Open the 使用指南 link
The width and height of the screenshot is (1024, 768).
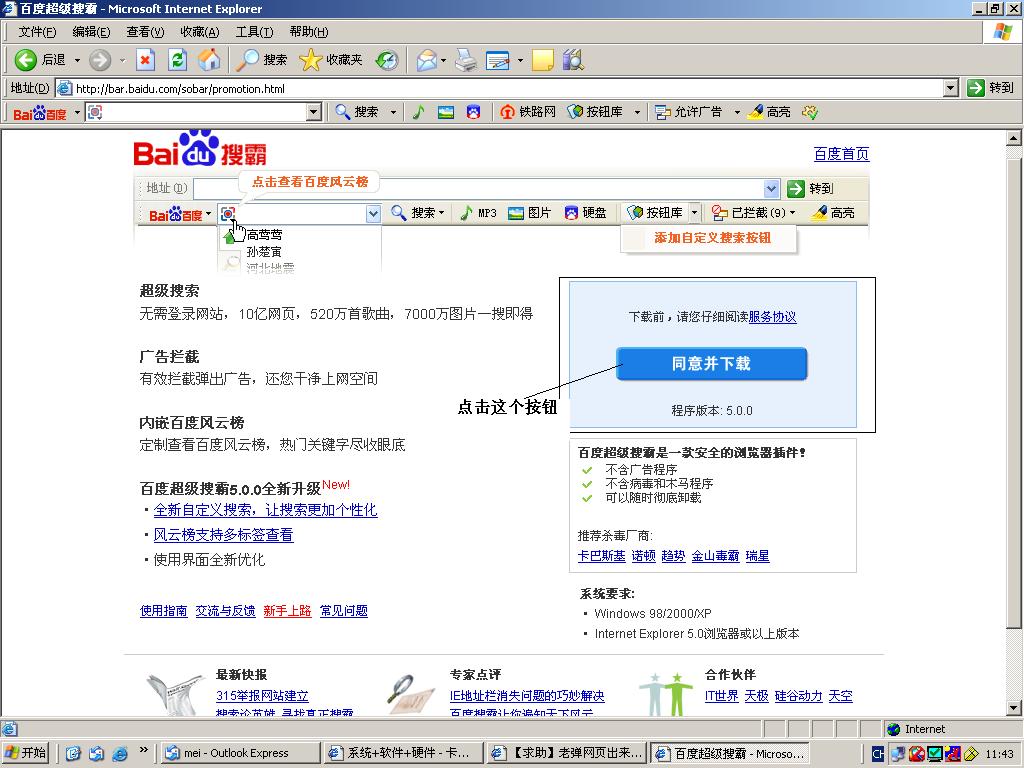[163, 611]
